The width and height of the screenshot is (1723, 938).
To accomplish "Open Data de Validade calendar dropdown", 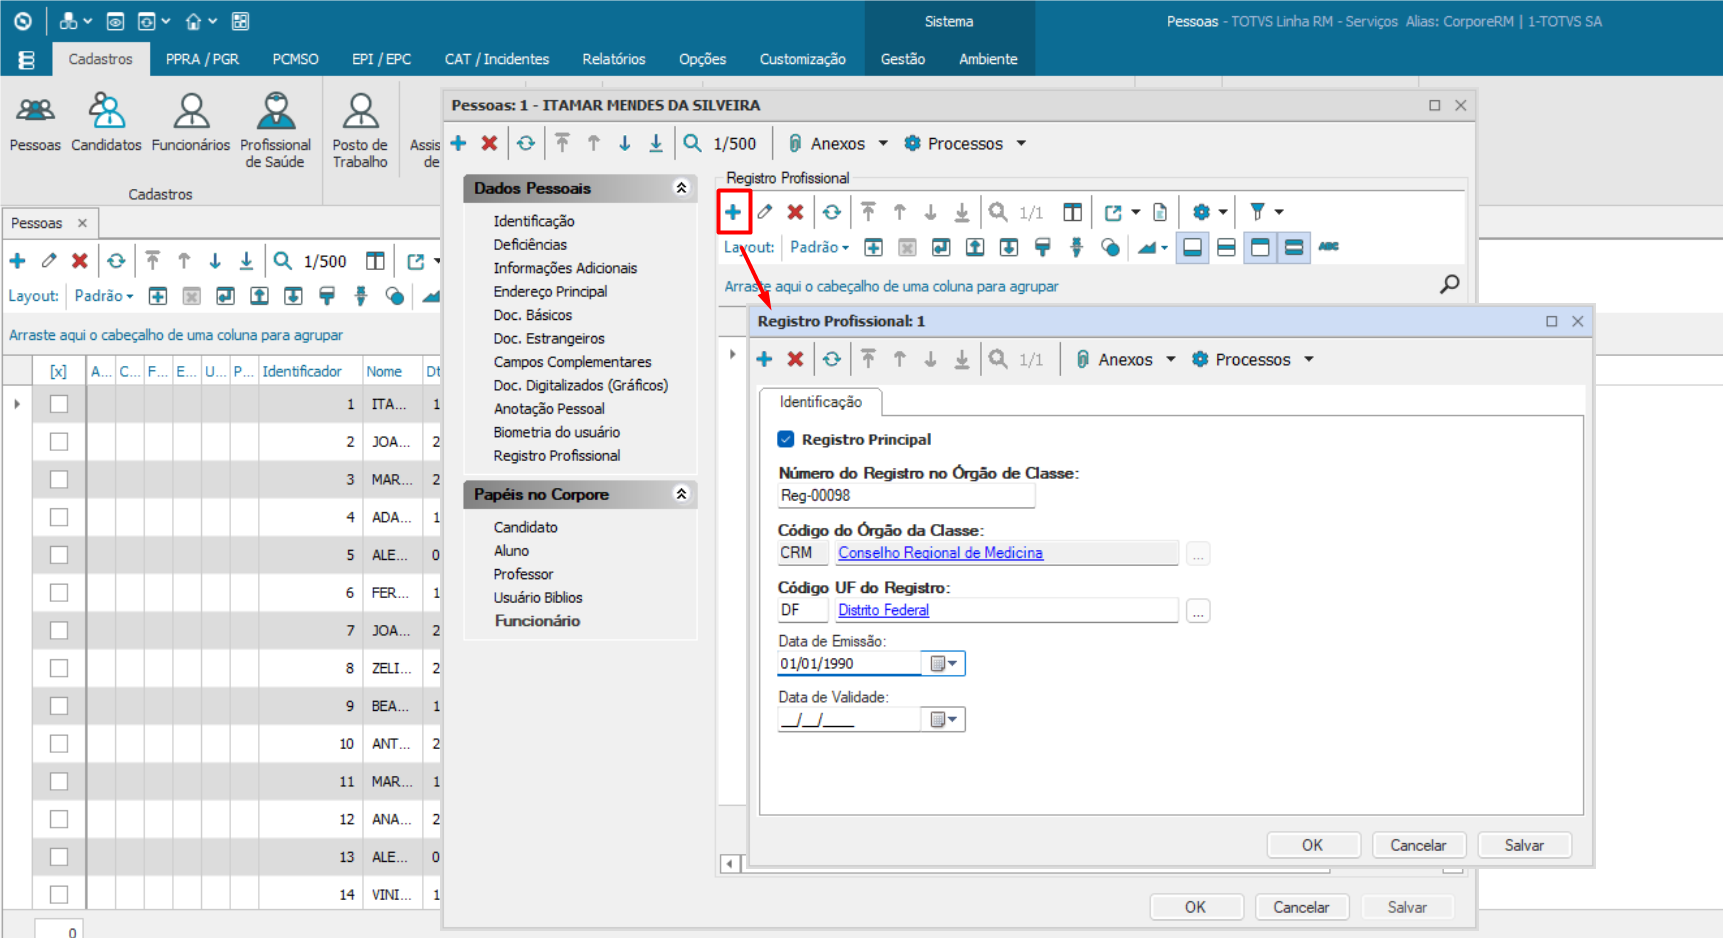I will pos(943,719).
